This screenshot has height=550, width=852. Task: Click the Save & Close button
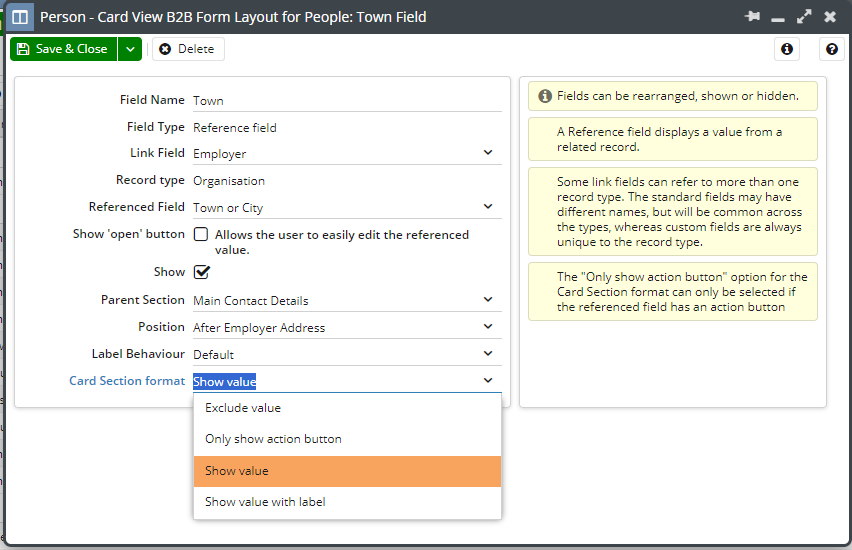pyautogui.click(x=64, y=49)
